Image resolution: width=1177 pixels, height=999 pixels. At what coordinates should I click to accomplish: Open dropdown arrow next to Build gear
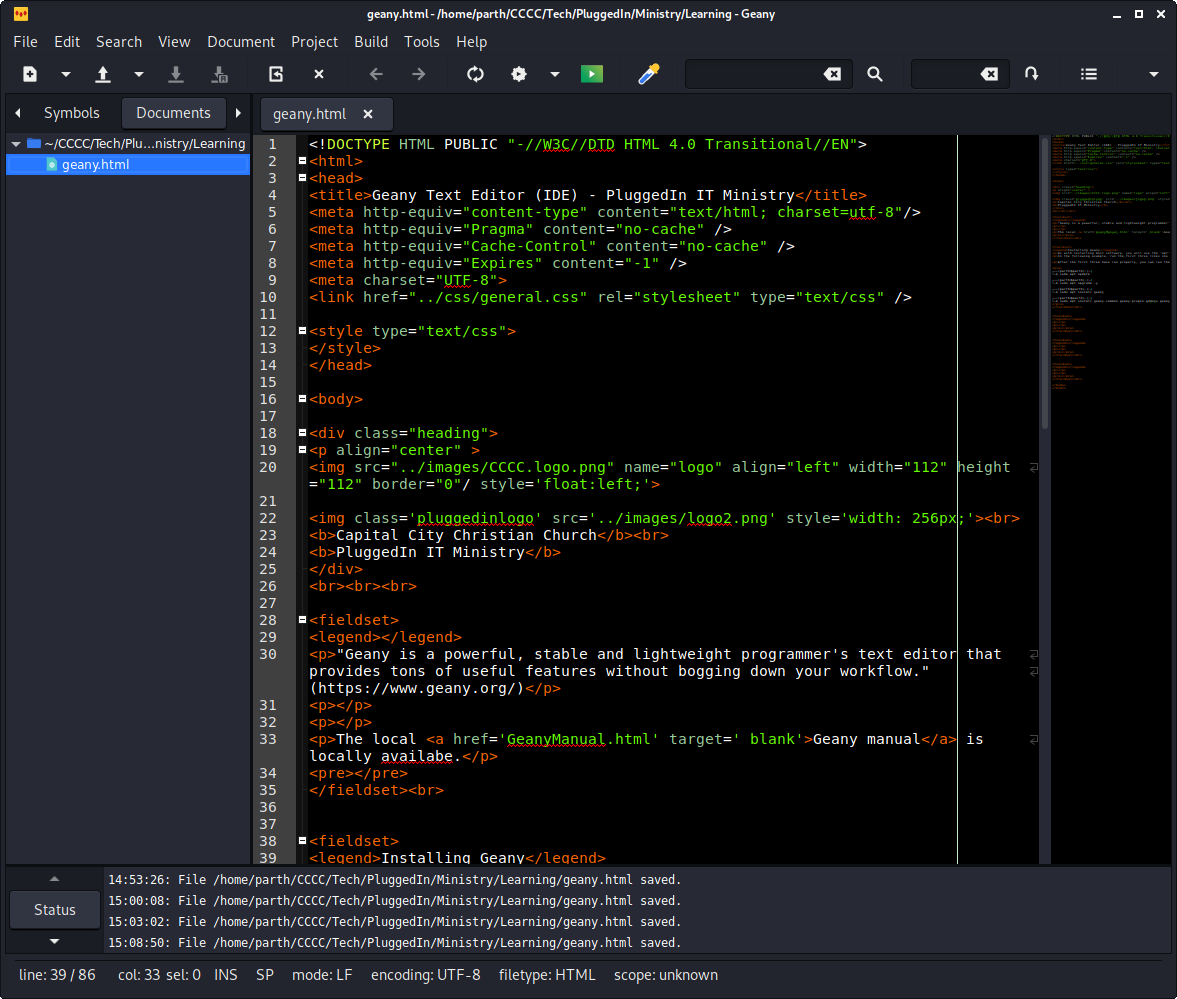tap(554, 74)
